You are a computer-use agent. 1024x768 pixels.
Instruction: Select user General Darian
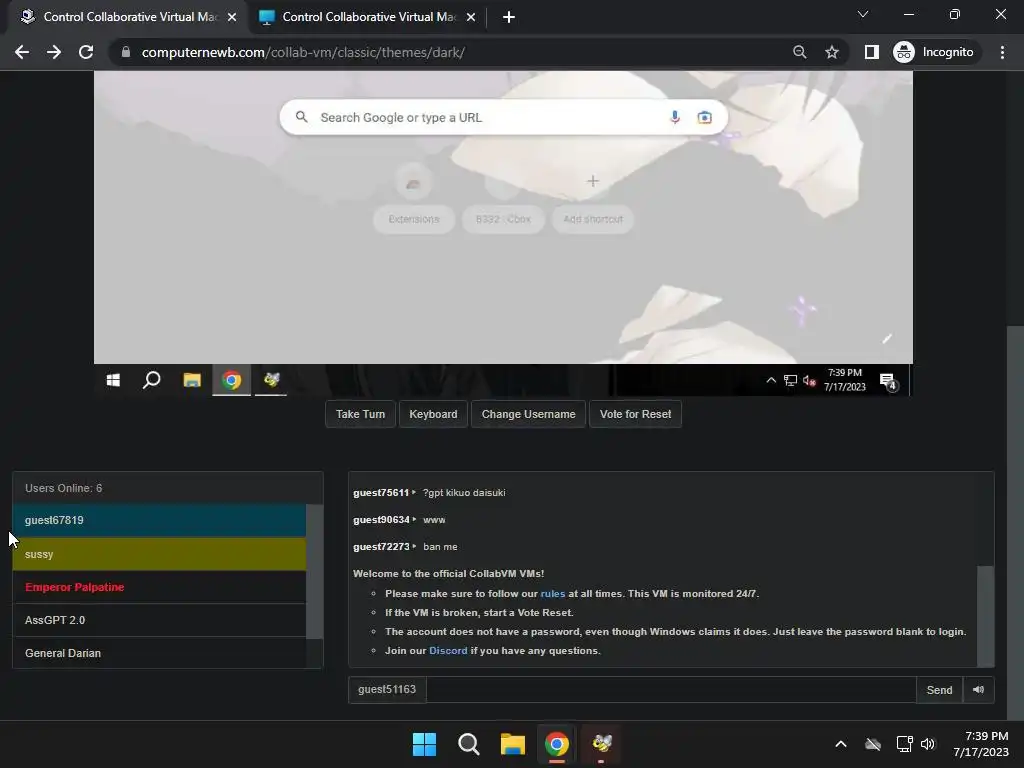[159, 653]
